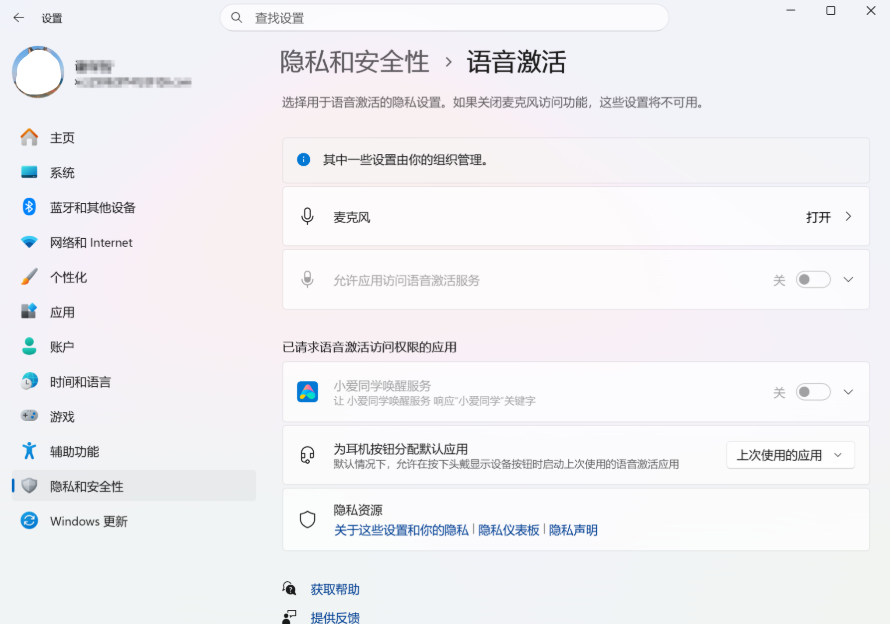The image size is (891, 624).
Task: Click the Windows 更新 sync icon
Action: click(29, 521)
